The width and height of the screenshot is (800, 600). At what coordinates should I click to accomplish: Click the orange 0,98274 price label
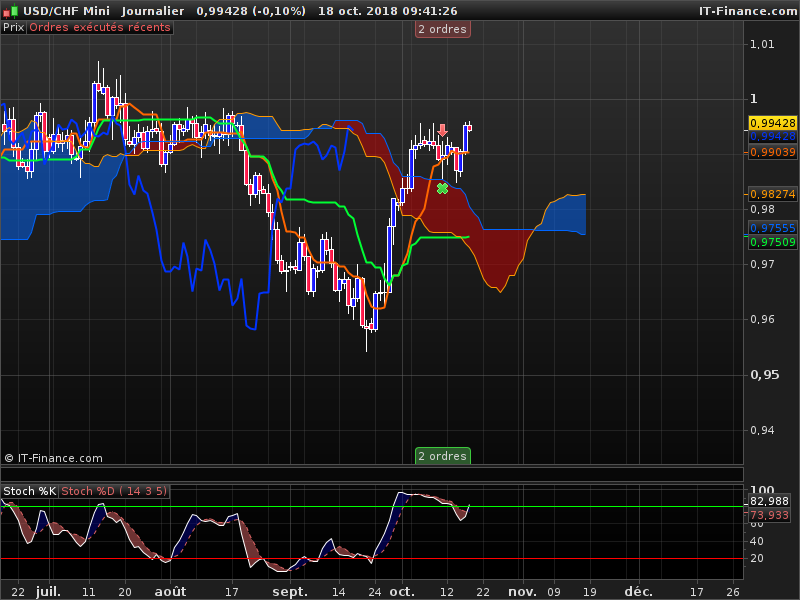pyautogui.click(x=771, y=193)
